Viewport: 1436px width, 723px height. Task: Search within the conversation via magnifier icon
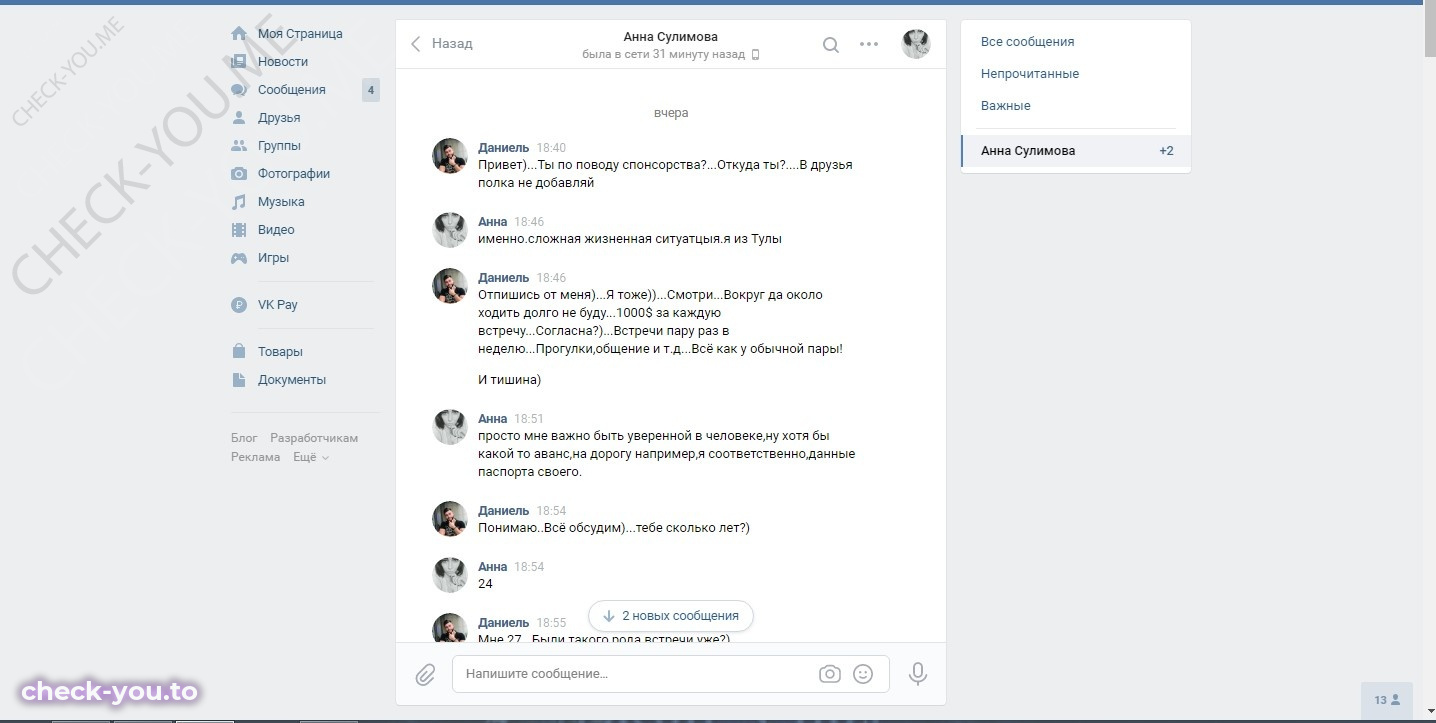[831, 44]
